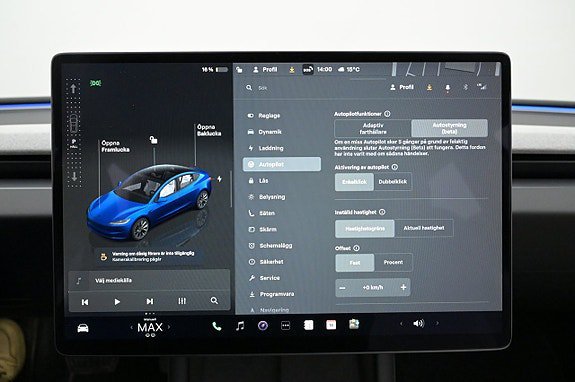Open the app launcher dots icon
The width and height of the screenshot is (575, 382).
tap(285, 326)
